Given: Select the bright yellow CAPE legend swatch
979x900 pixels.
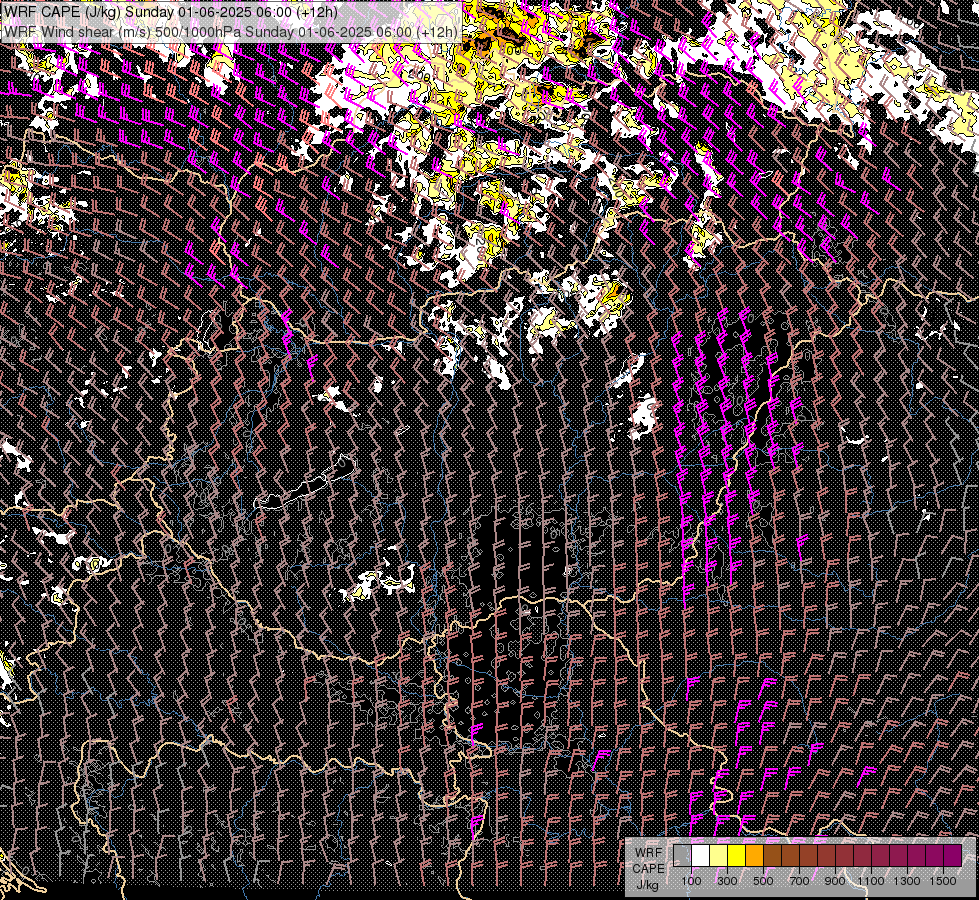Looking at the screenshot, I should (737, 855).
